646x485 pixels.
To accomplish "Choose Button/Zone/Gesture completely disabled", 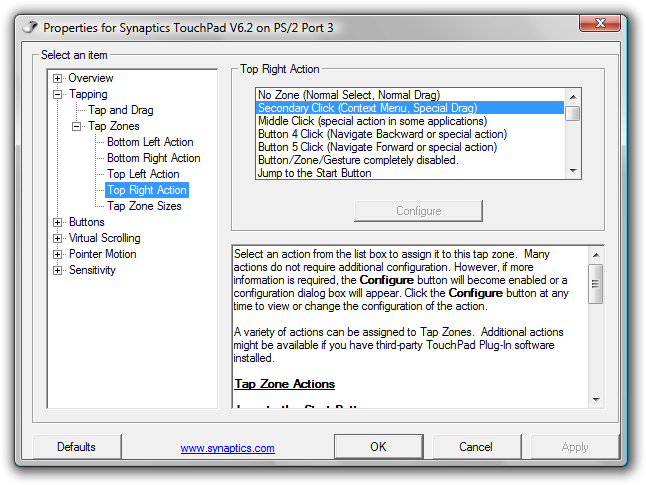I will (x=410, y=160).
